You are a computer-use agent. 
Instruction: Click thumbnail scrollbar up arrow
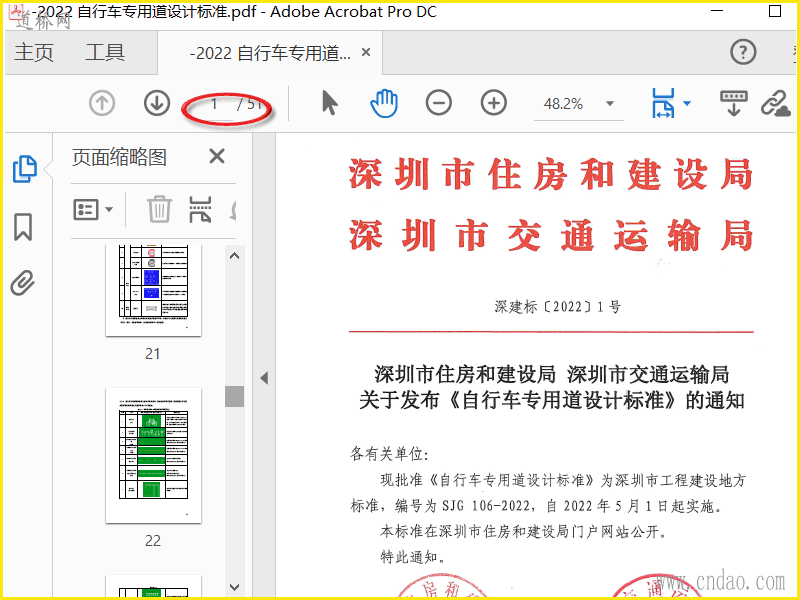coord(234,256)
